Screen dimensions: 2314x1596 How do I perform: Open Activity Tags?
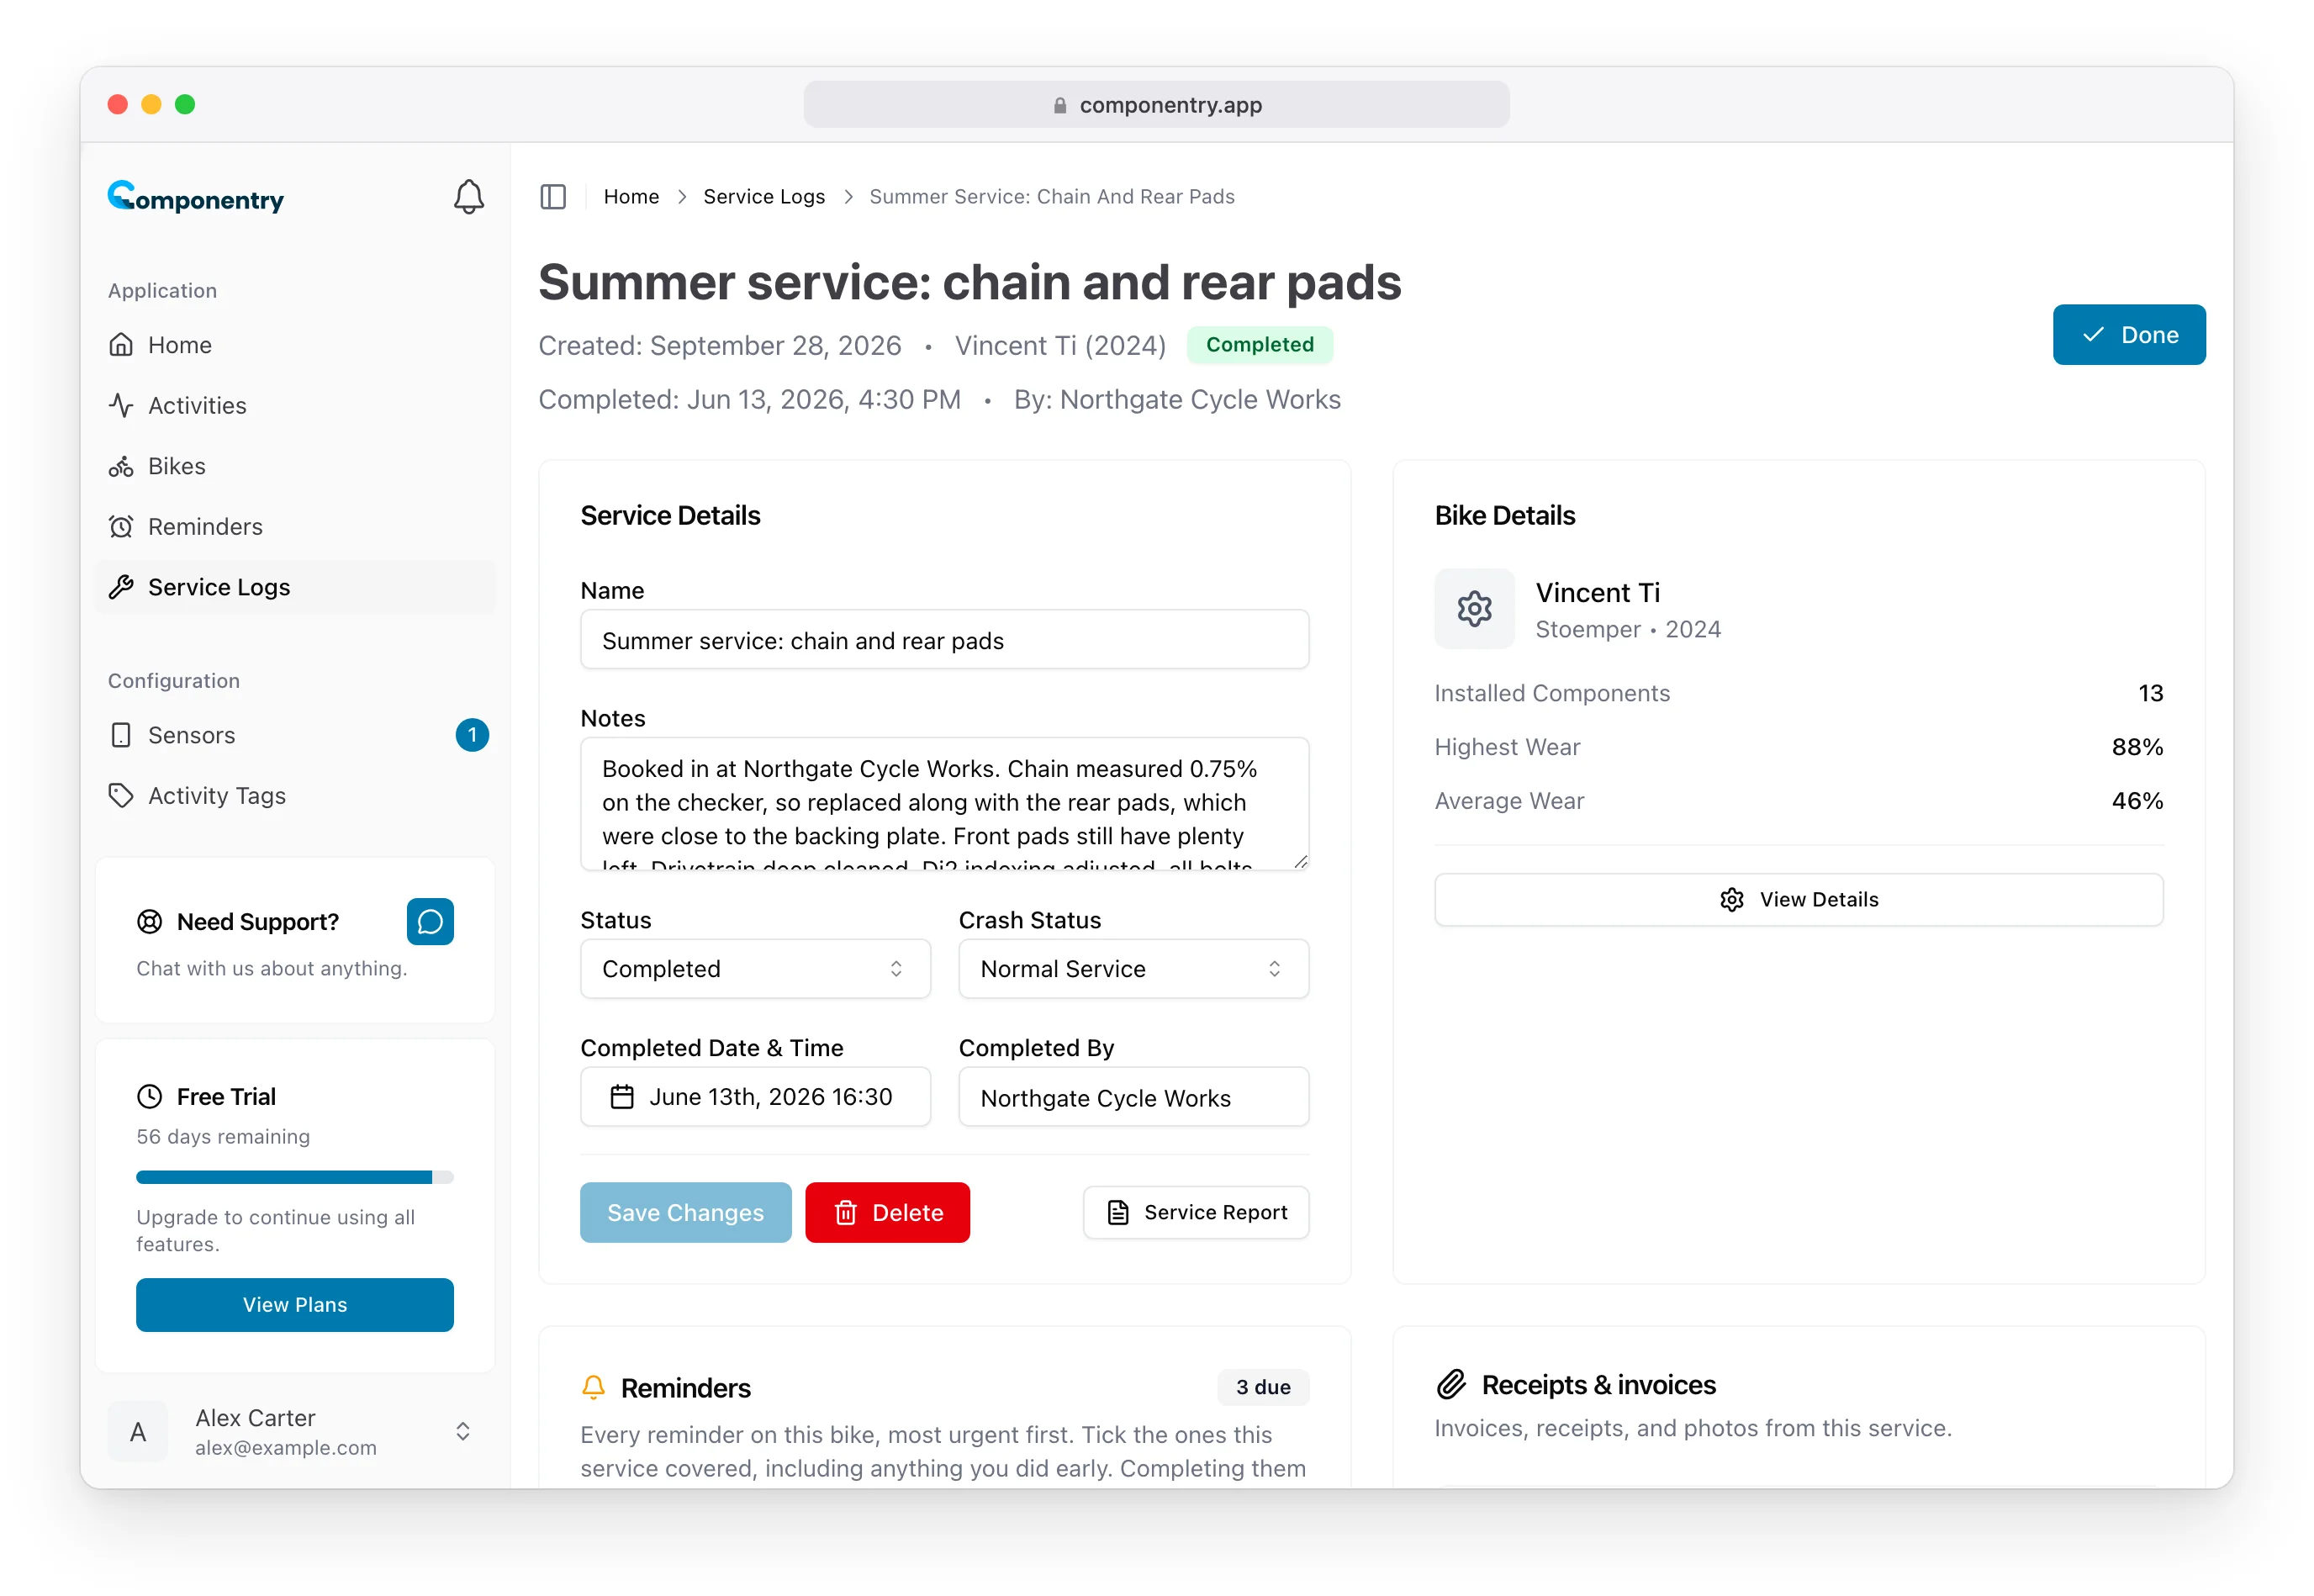pyautogui.click(x=295, y=795)
